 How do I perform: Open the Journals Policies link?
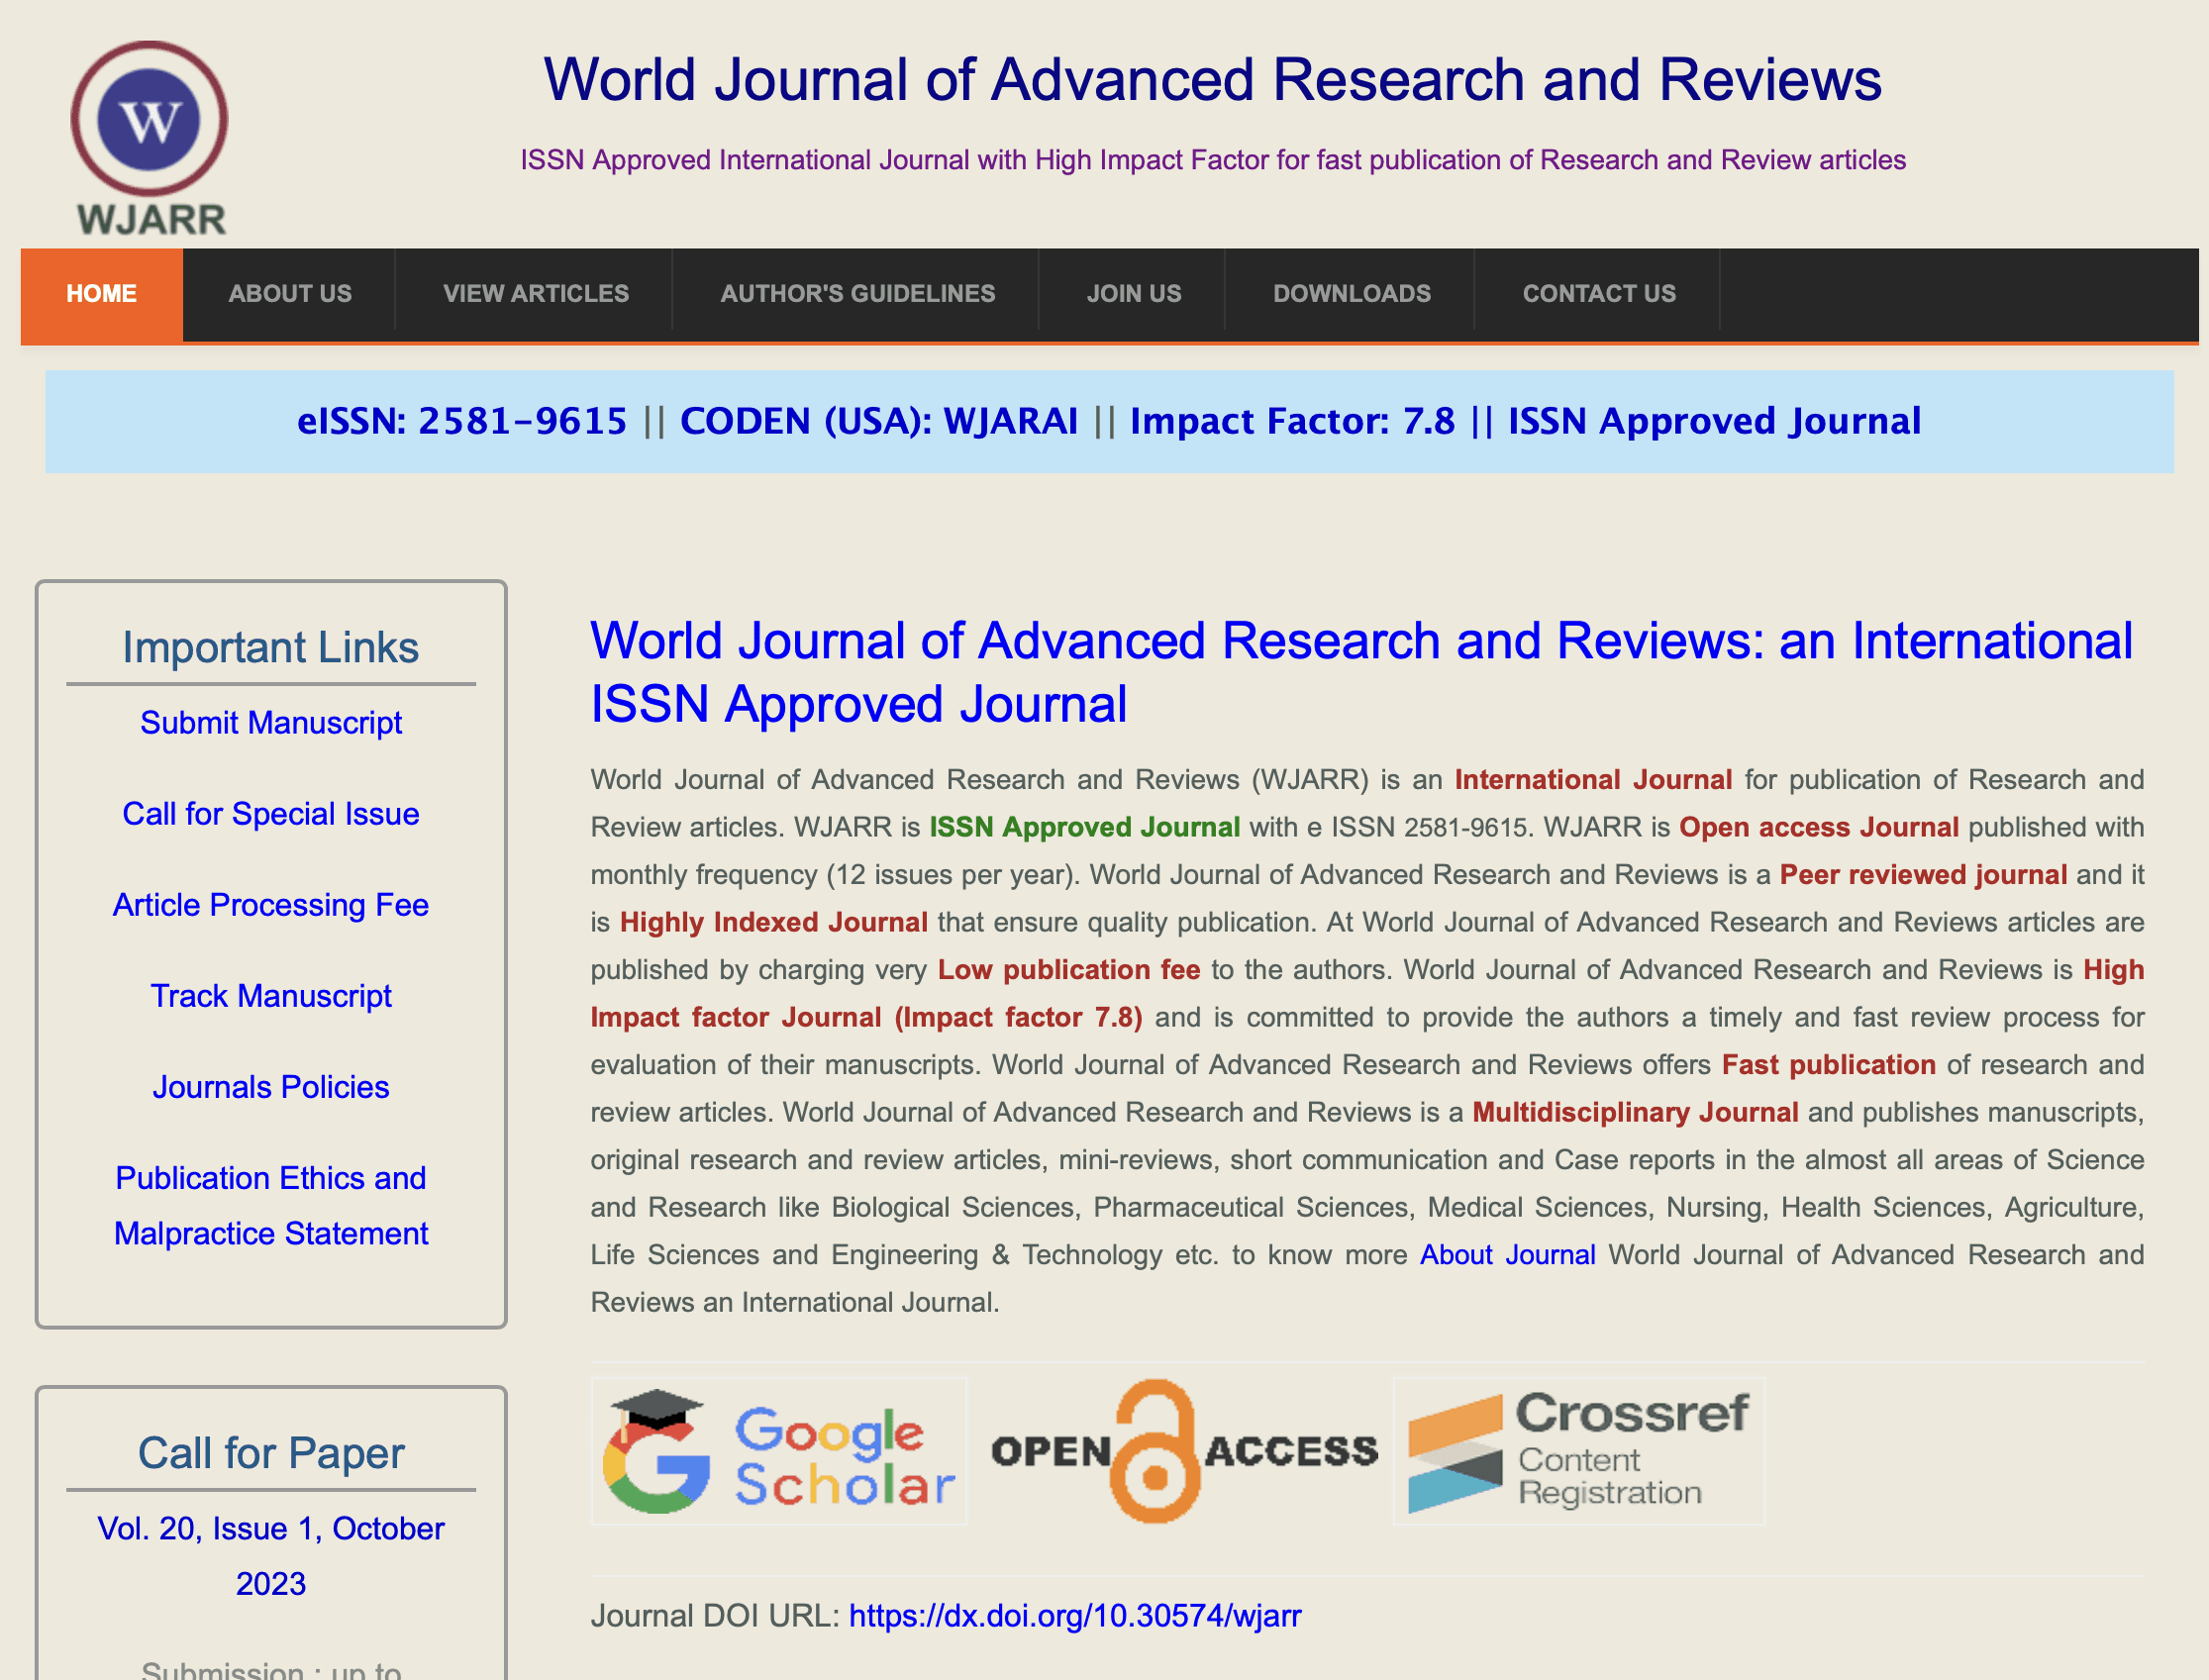(x=271, y=1087)
